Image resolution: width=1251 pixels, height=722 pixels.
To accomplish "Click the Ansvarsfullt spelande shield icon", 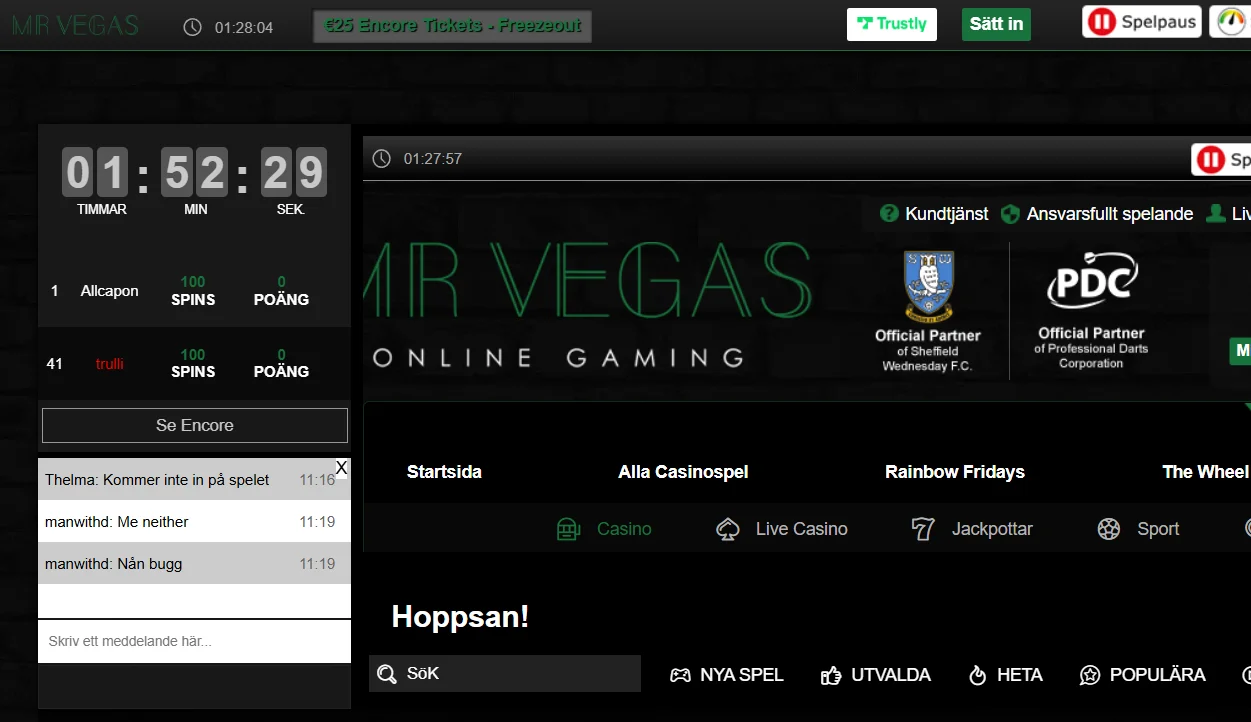I will [x=1010, y=214].
